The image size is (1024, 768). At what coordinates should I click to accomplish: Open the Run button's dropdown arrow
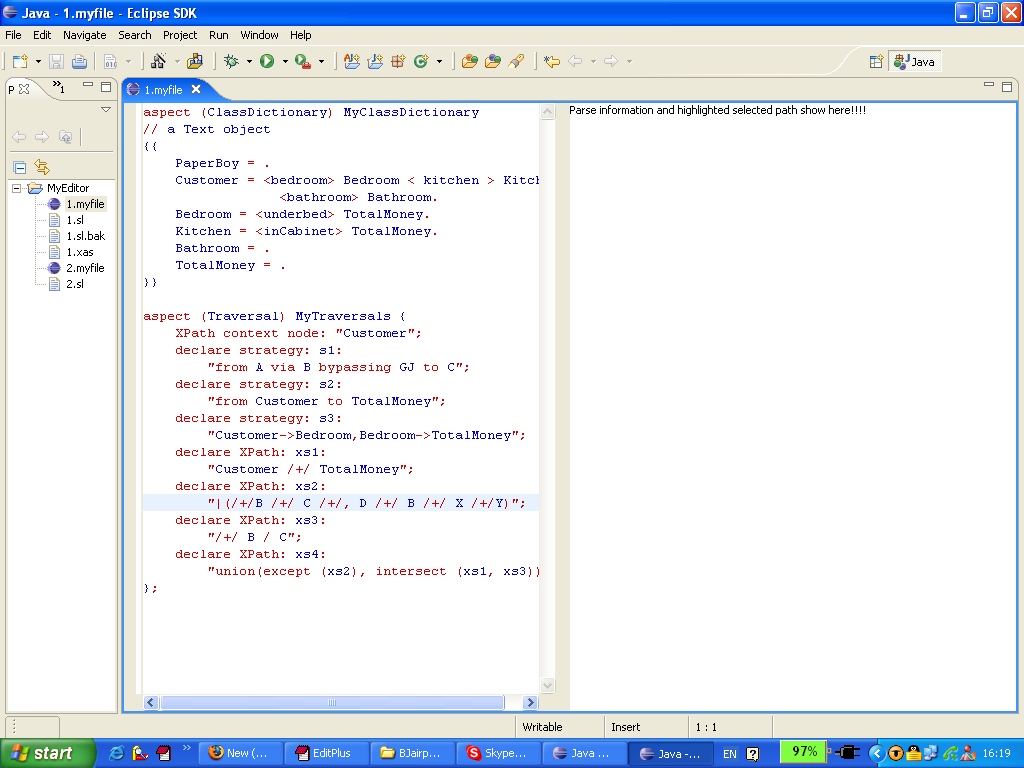(x=284, y=61)
